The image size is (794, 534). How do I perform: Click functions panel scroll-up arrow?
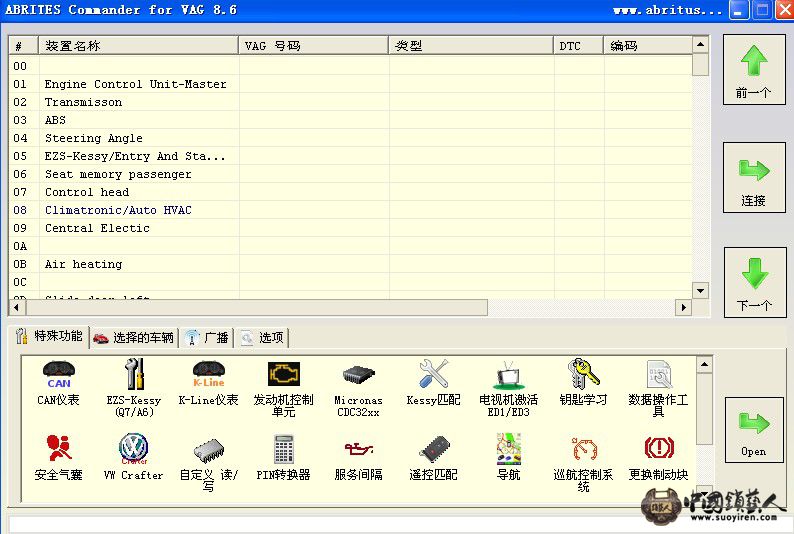pos(704,364)
